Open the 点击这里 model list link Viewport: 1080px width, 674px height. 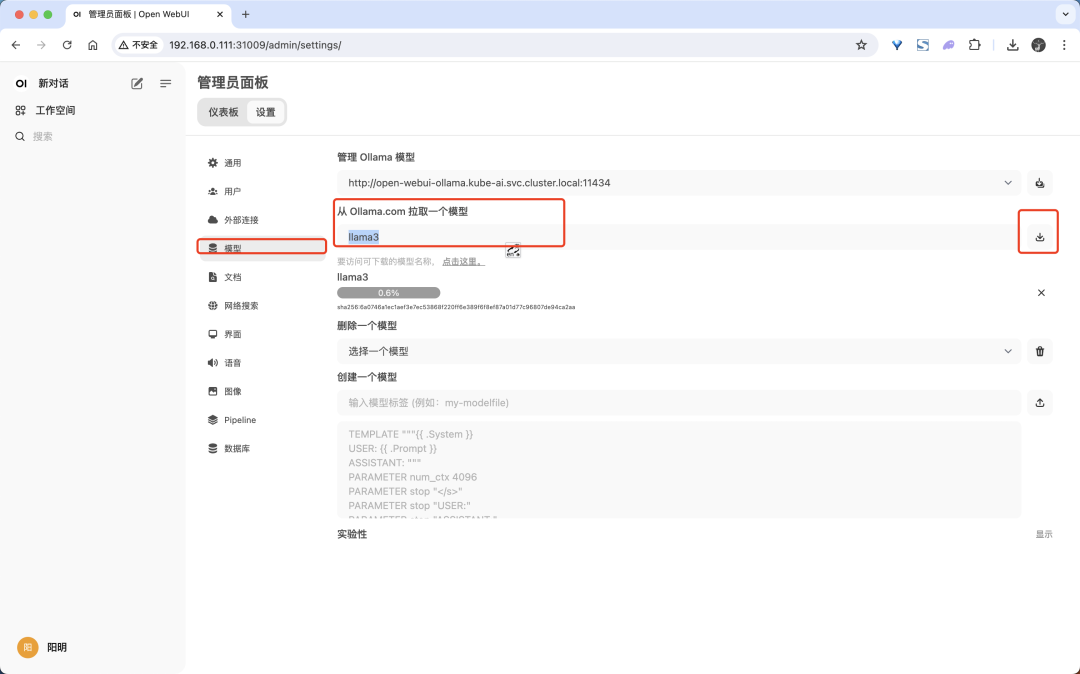463,262
